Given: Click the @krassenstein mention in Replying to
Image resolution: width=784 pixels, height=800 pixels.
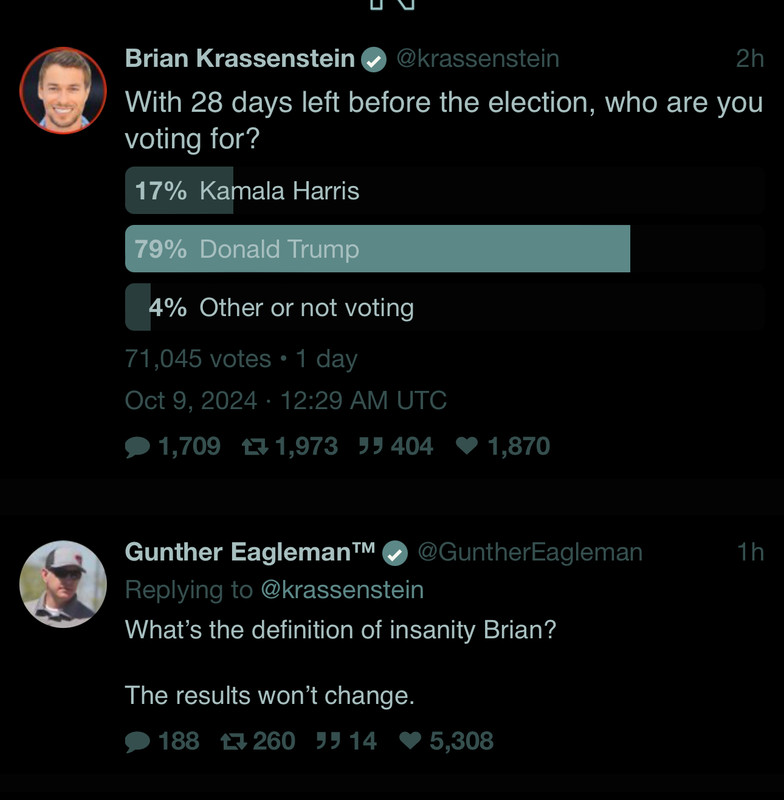Looking at the screenshot, I should pyautogui.click(x=342, y=590).
